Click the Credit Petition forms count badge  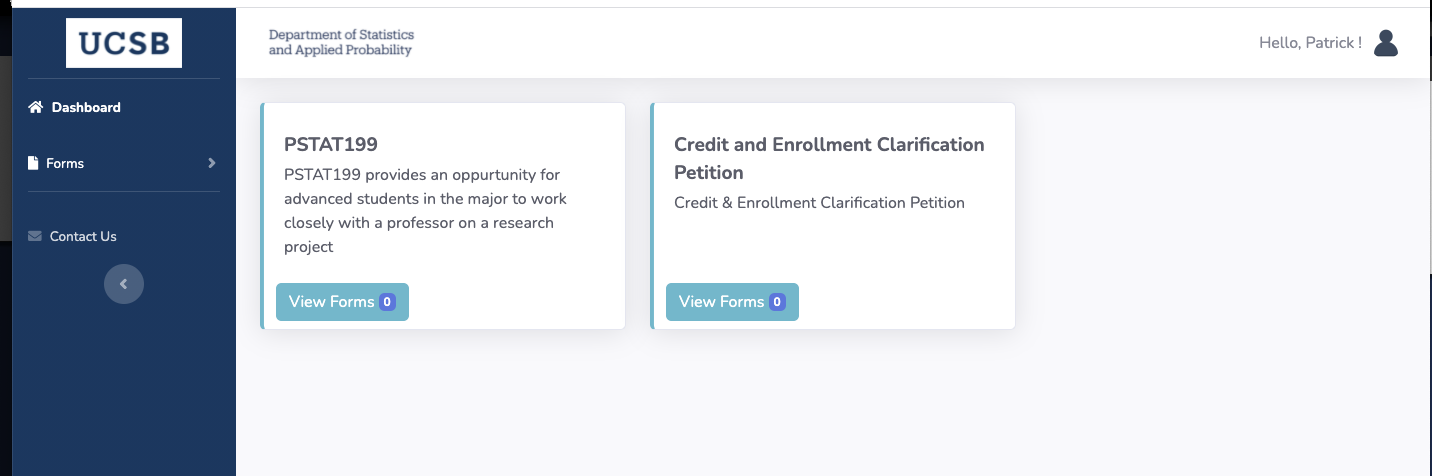pos(777,302)
